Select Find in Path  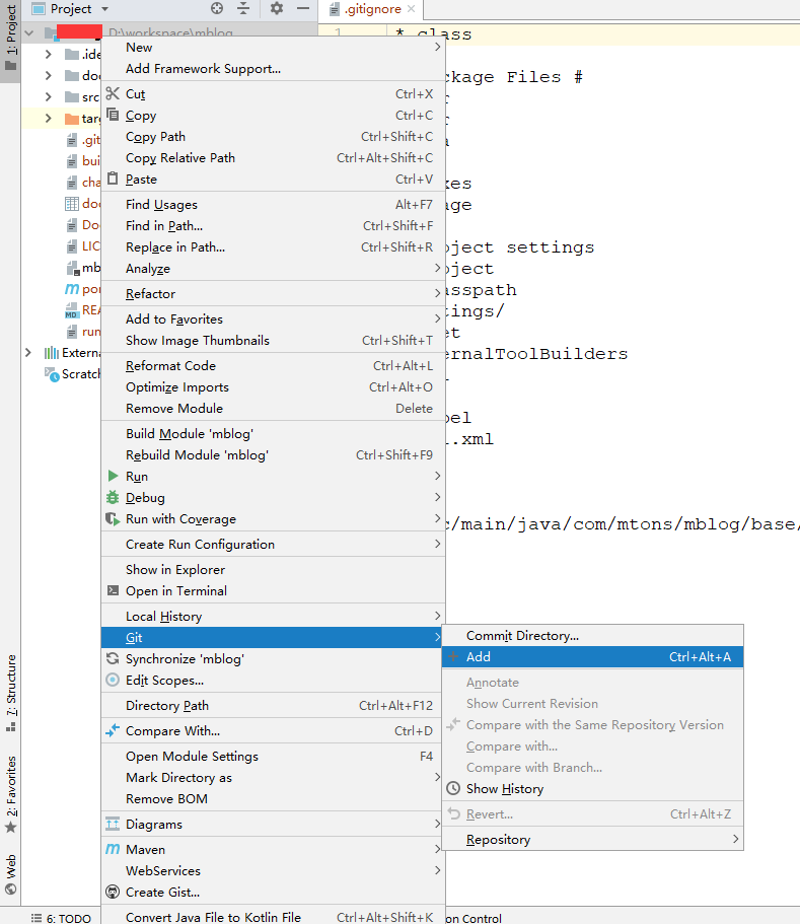pos(273,226)
